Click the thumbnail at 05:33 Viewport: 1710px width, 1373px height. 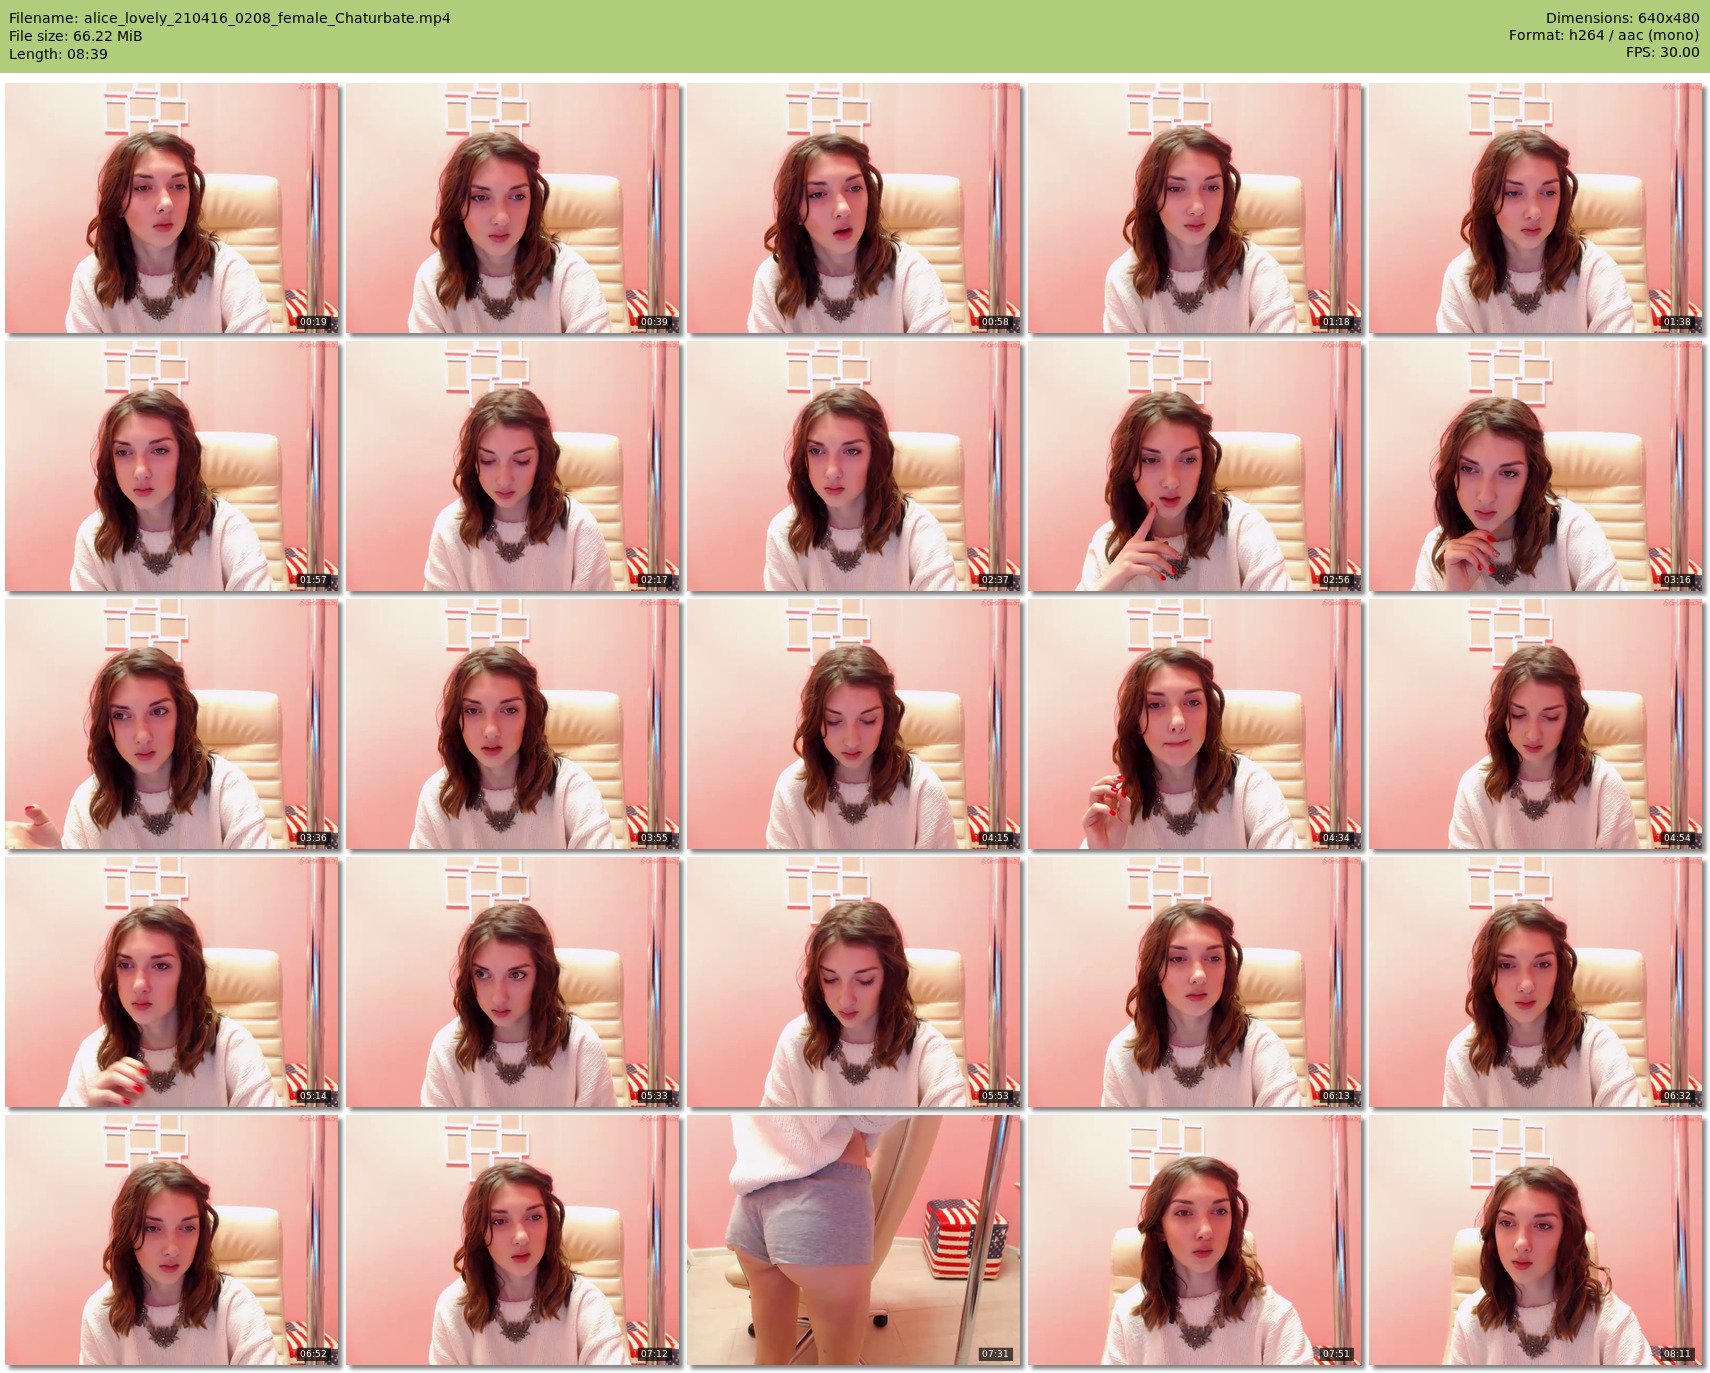pyautogui.click(x=513, y=982)
